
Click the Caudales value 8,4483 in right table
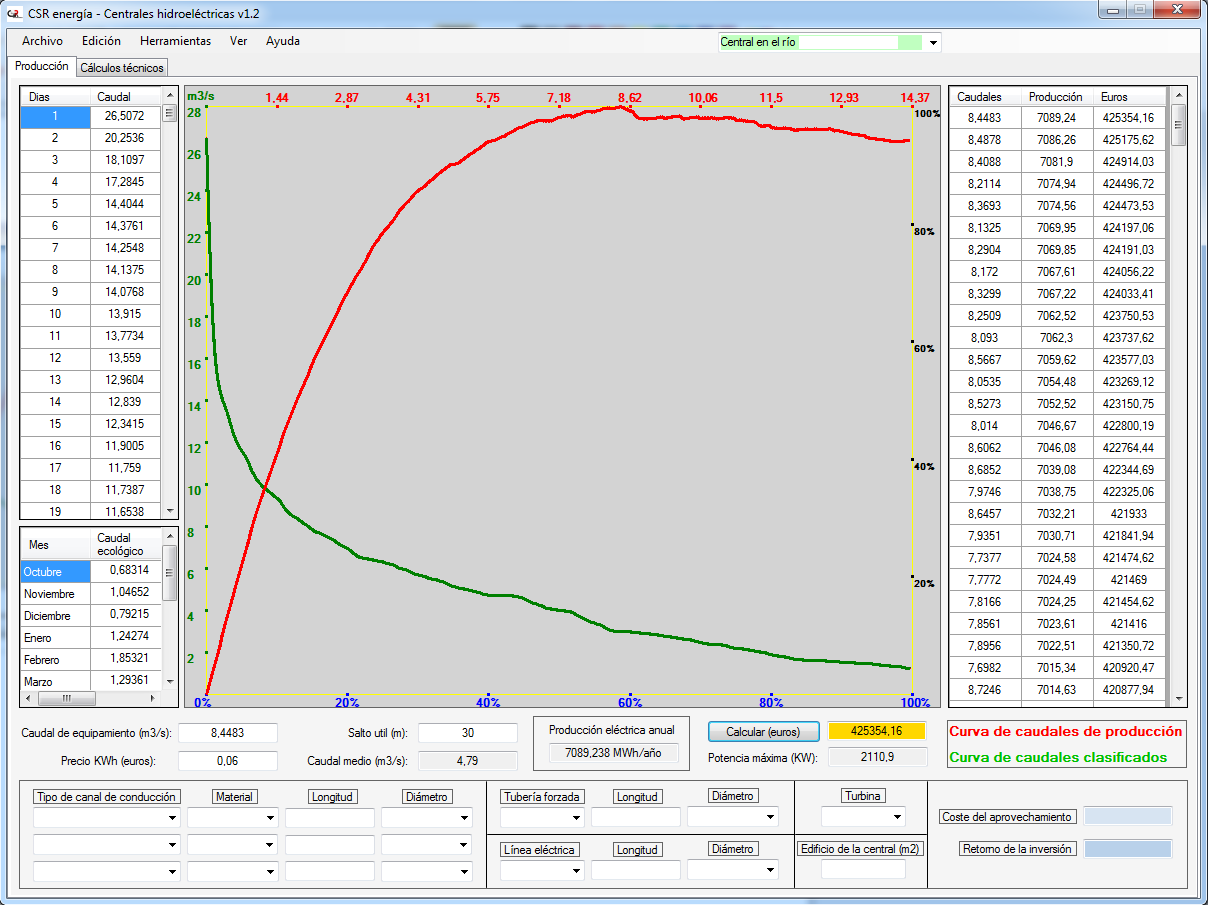[984, 118]
